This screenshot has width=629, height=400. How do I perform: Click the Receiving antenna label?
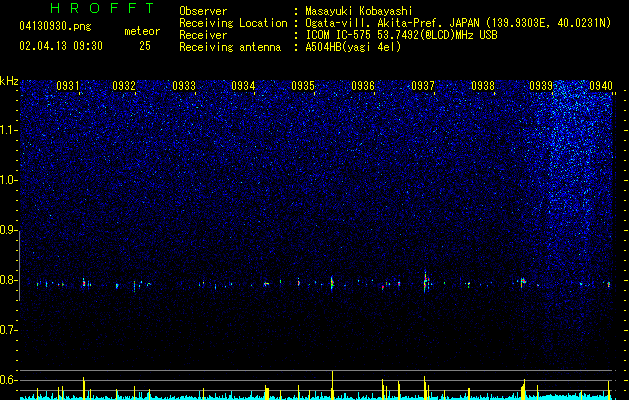click(230, 47)
